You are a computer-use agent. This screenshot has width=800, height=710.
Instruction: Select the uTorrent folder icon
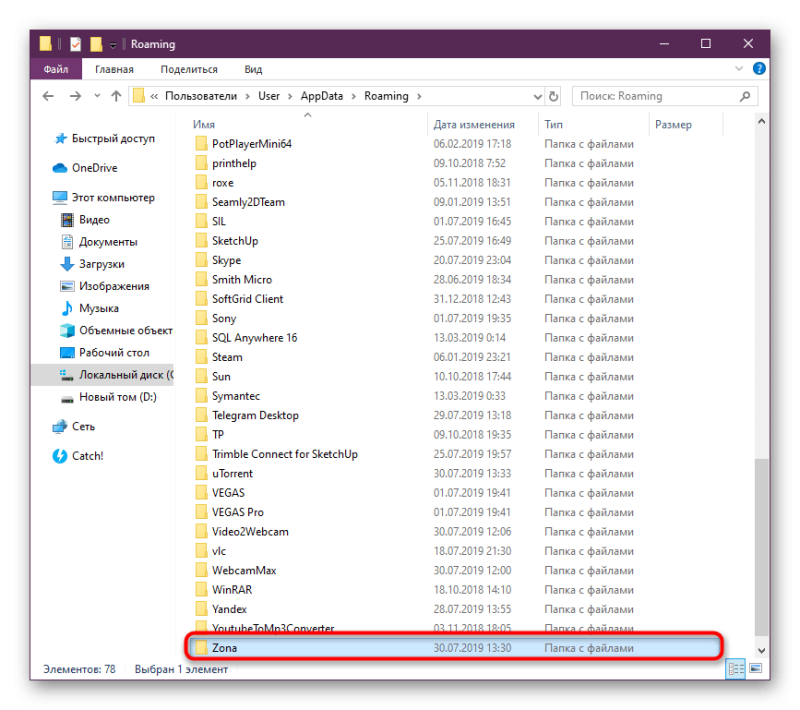(202, 473)
